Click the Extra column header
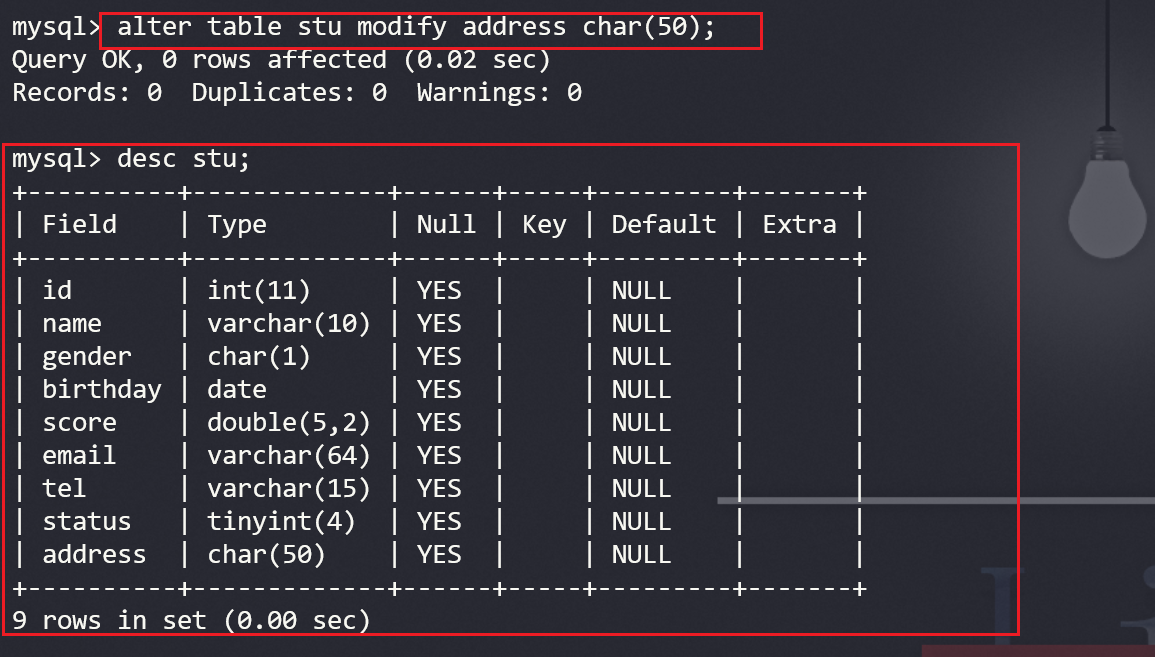This screenshot has height=657, width=1155. [799, 225]
